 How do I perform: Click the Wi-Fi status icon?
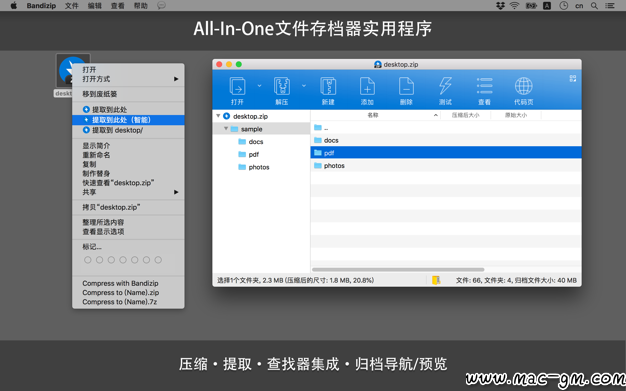coord(515,6)
